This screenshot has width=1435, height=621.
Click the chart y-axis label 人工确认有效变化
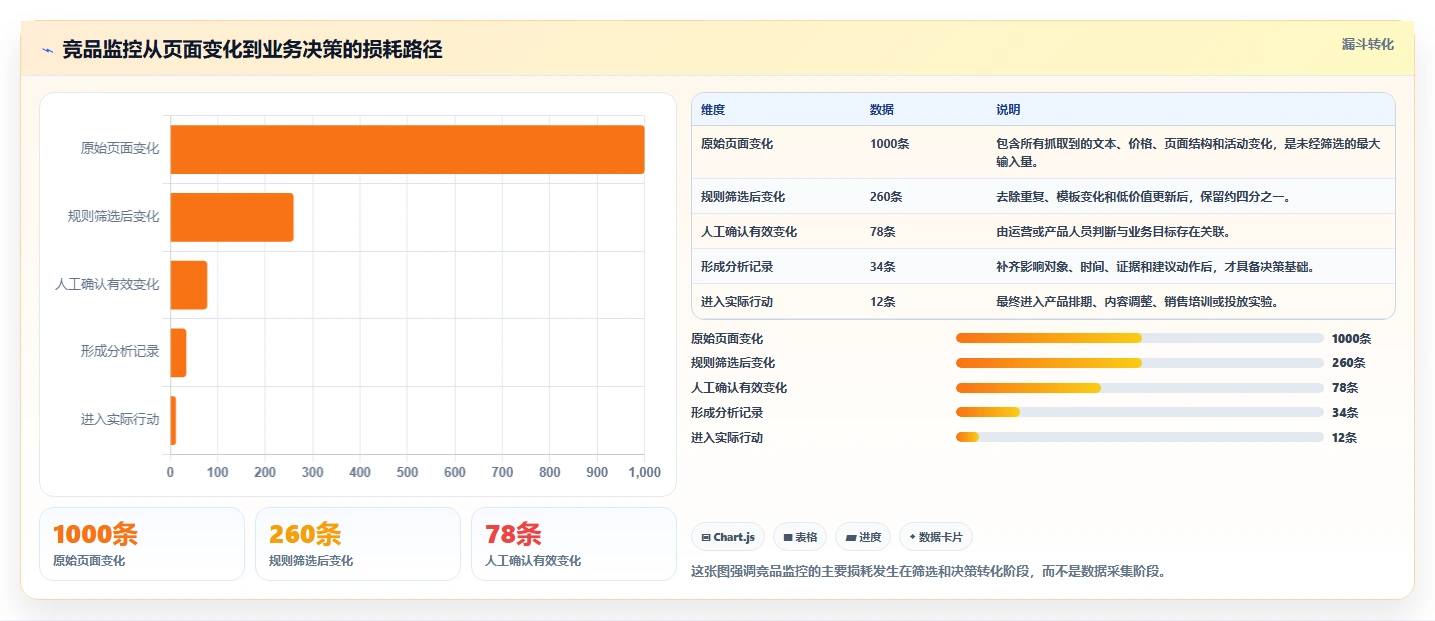(x=107, y=285)
